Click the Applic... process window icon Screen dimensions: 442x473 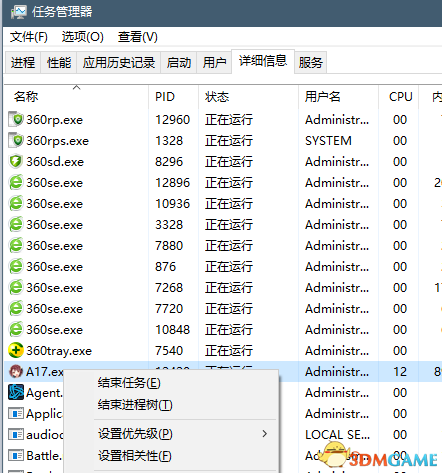pyautogui.click(x=16, y=414)
